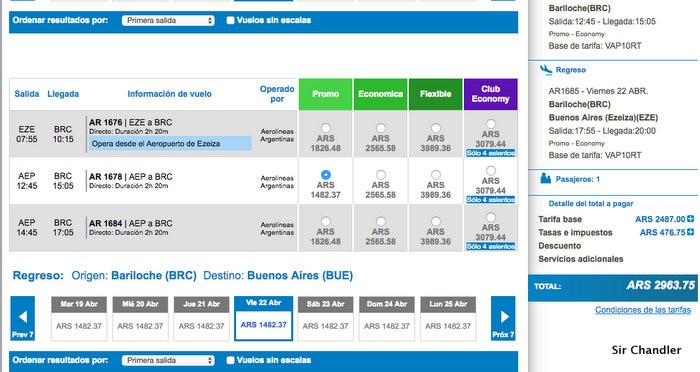Click Sólo 4 asientos badge for AR 1684

491,247
